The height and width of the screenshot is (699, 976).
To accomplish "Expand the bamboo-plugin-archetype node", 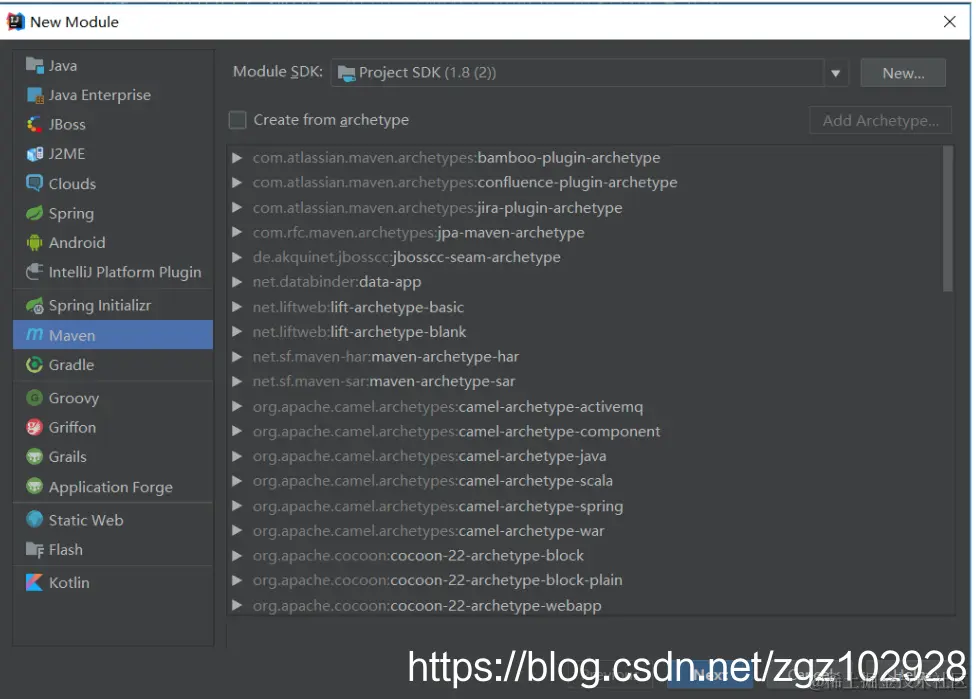I will point(237,157).
